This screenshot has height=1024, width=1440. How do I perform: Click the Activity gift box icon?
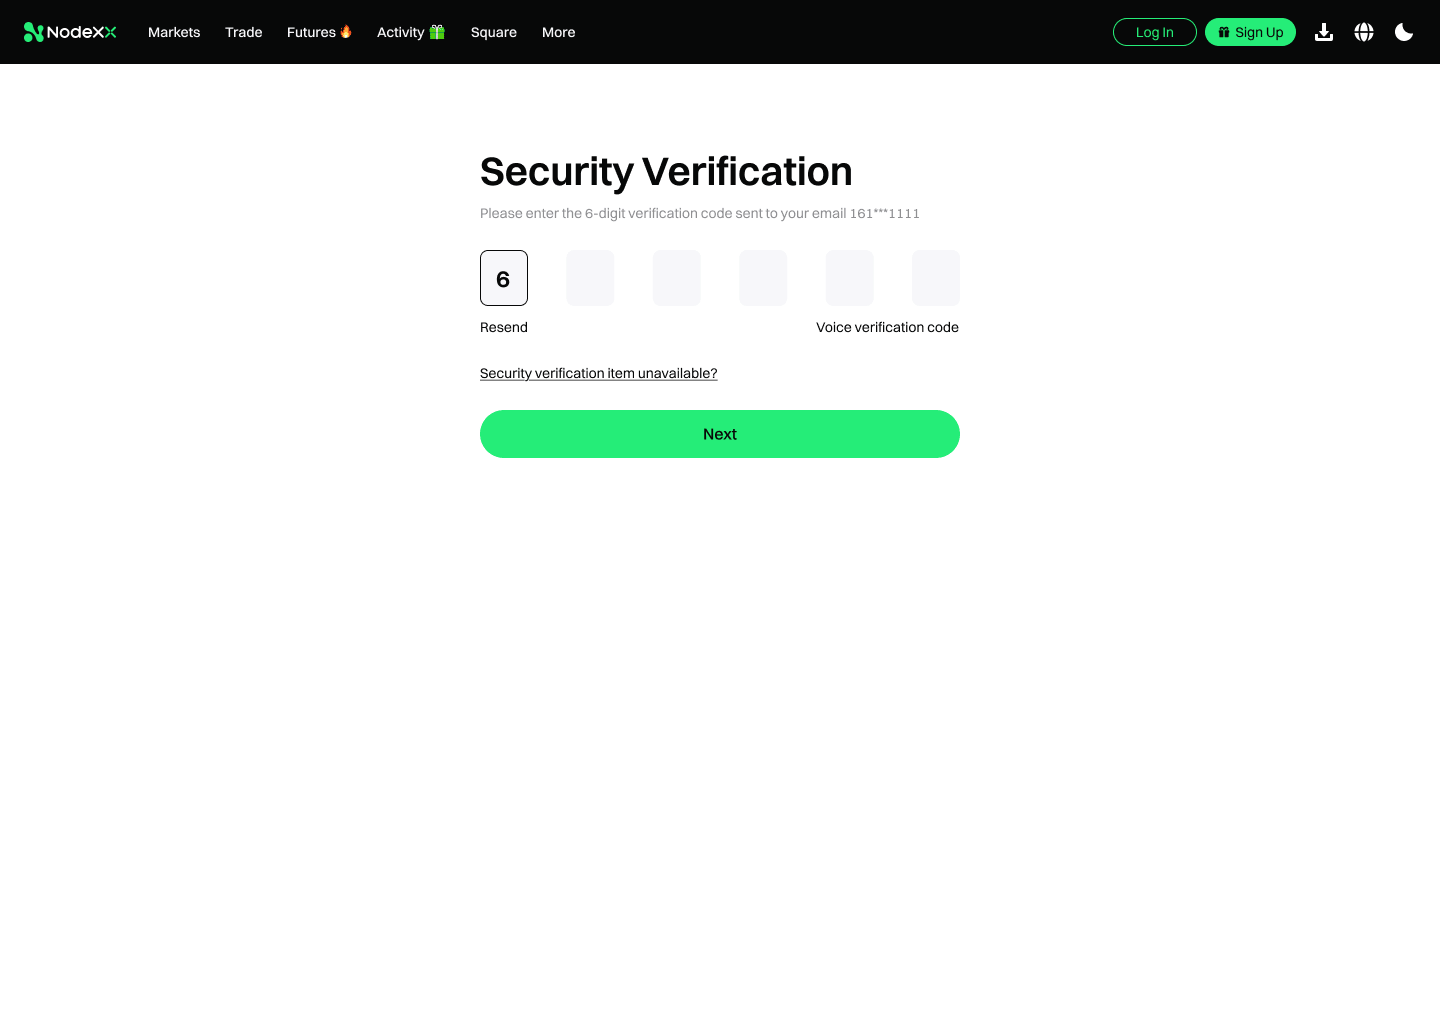point(437,32)
